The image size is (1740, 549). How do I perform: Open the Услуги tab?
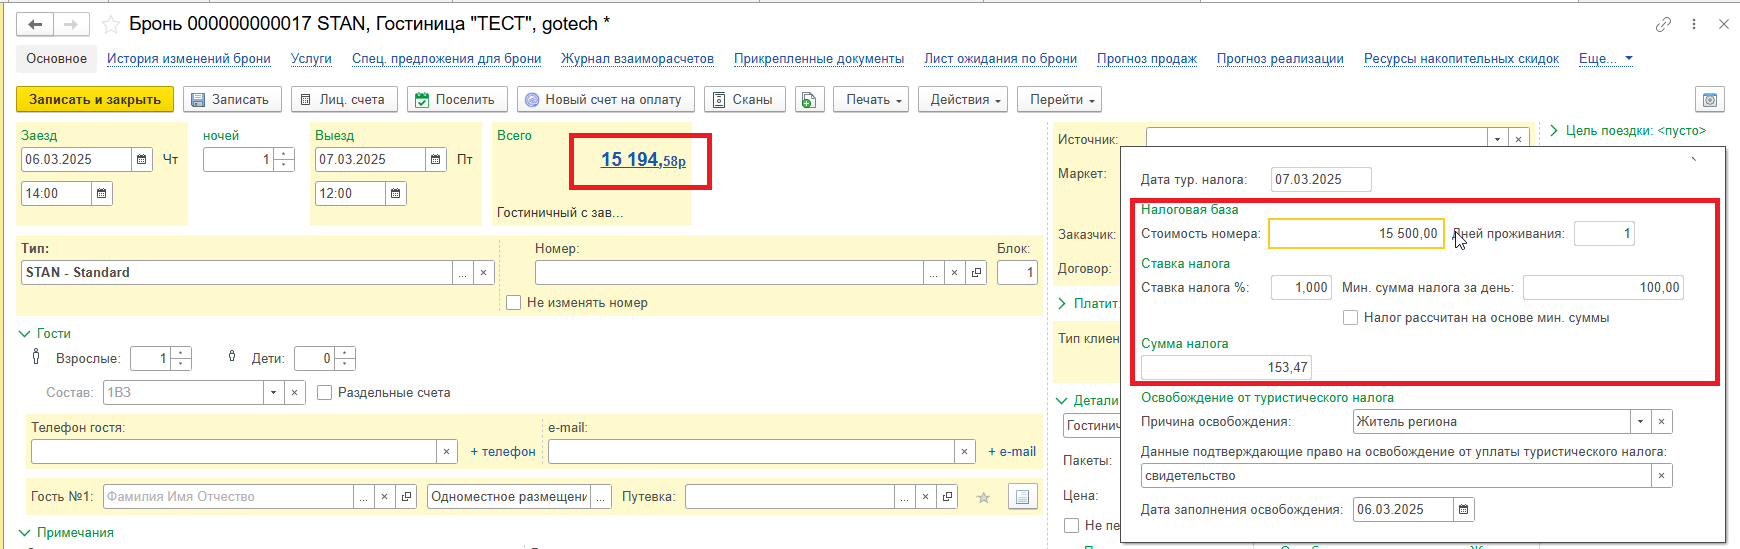[x=311, y=58]
